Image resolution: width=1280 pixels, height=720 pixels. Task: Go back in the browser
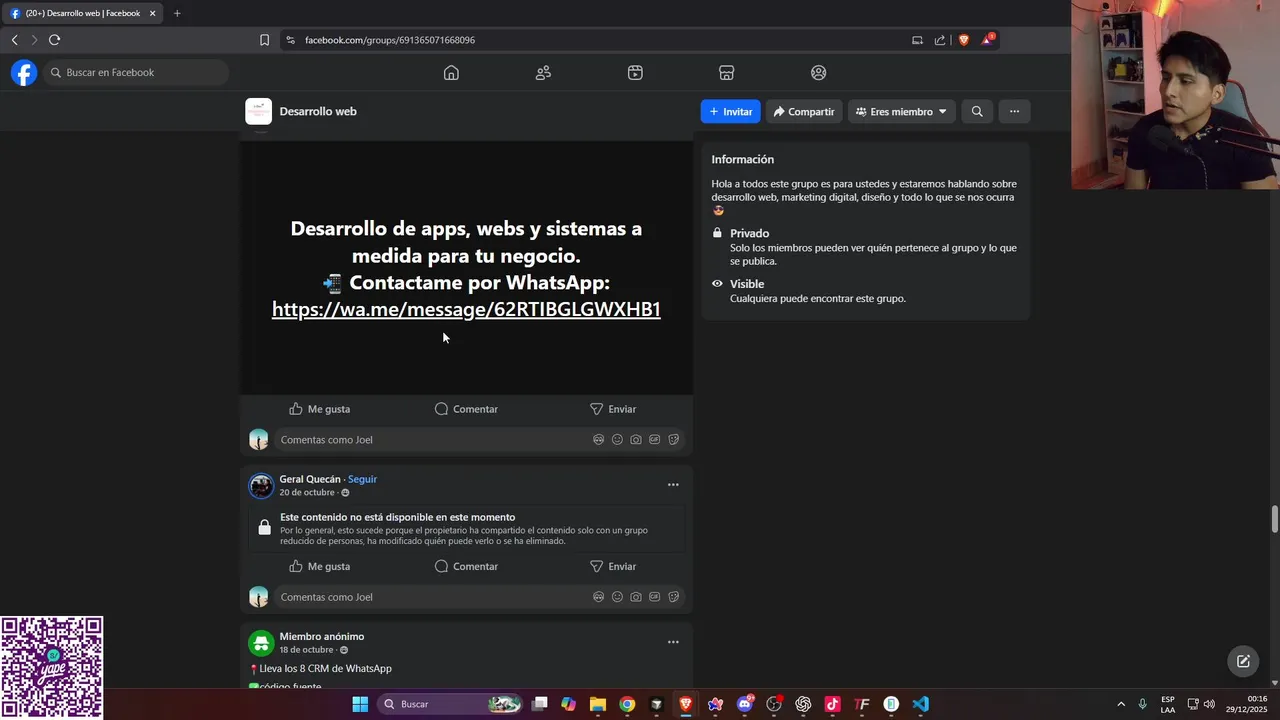pos(14,40)
